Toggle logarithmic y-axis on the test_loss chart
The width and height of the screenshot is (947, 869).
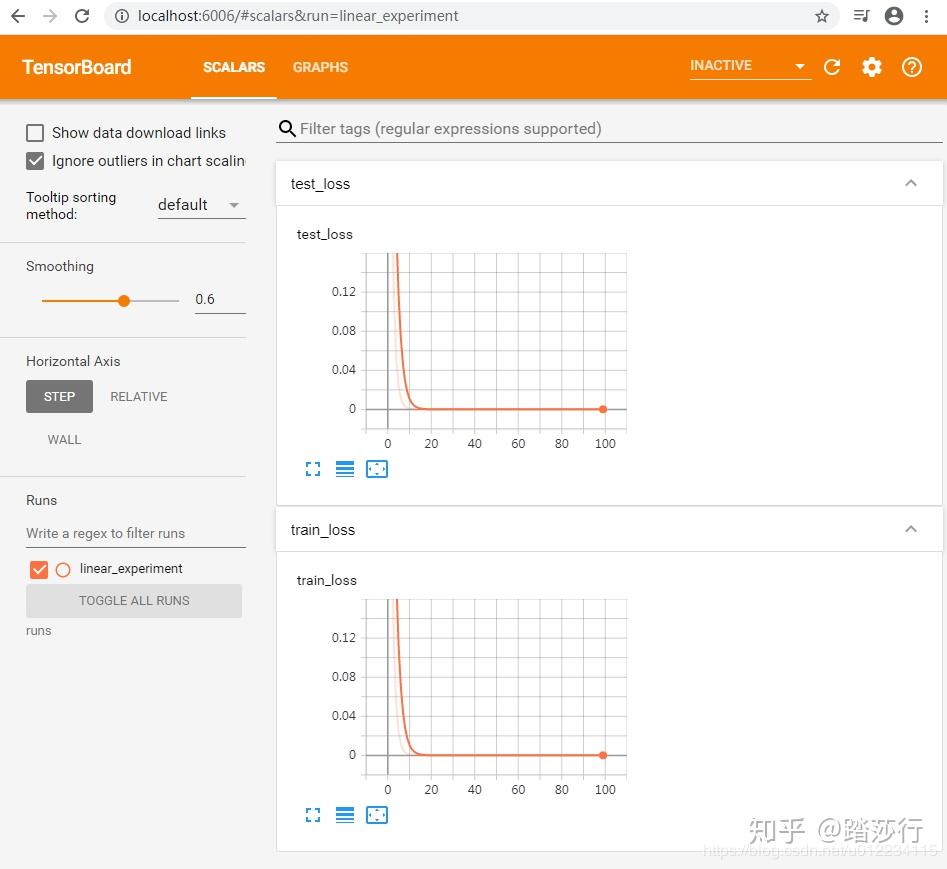pos(344,468)
